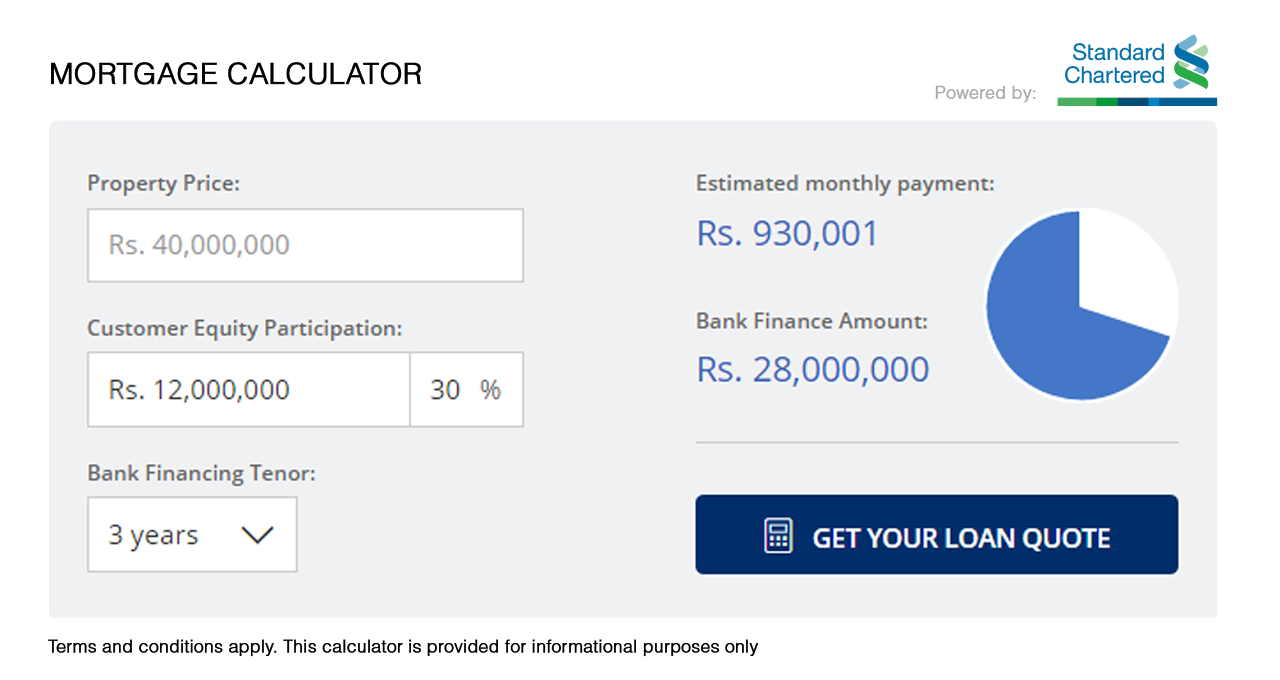Click the Rs. 930,001 monthly payment value

[x=787, y=234]
